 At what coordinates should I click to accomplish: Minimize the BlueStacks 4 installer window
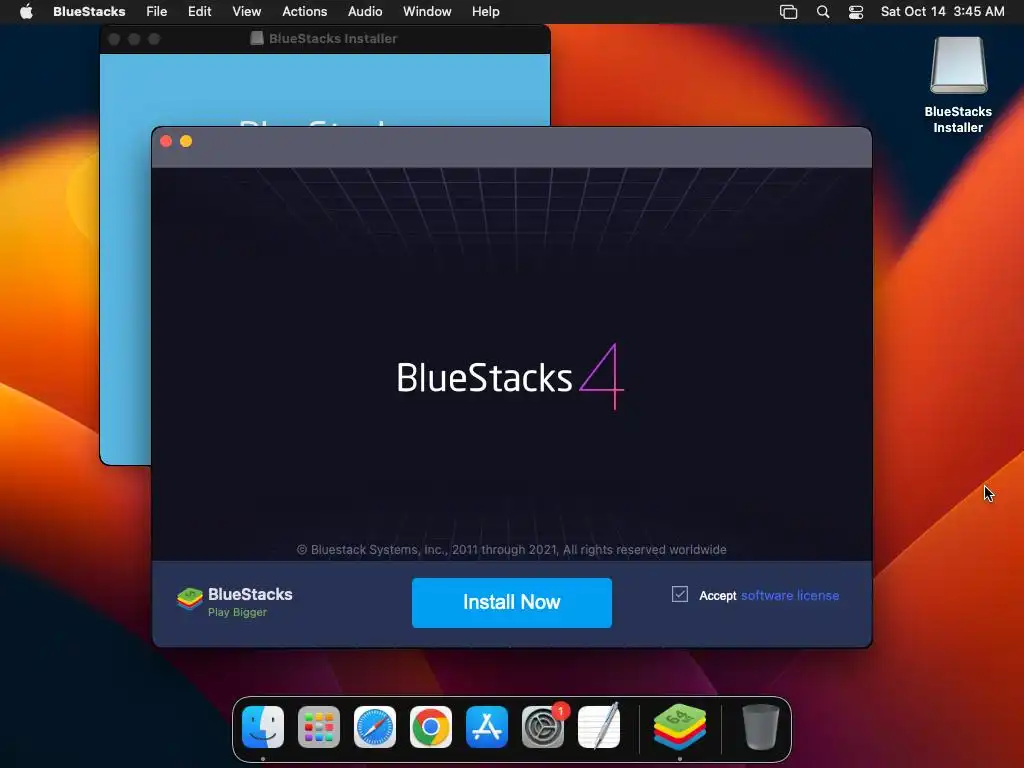186,141
